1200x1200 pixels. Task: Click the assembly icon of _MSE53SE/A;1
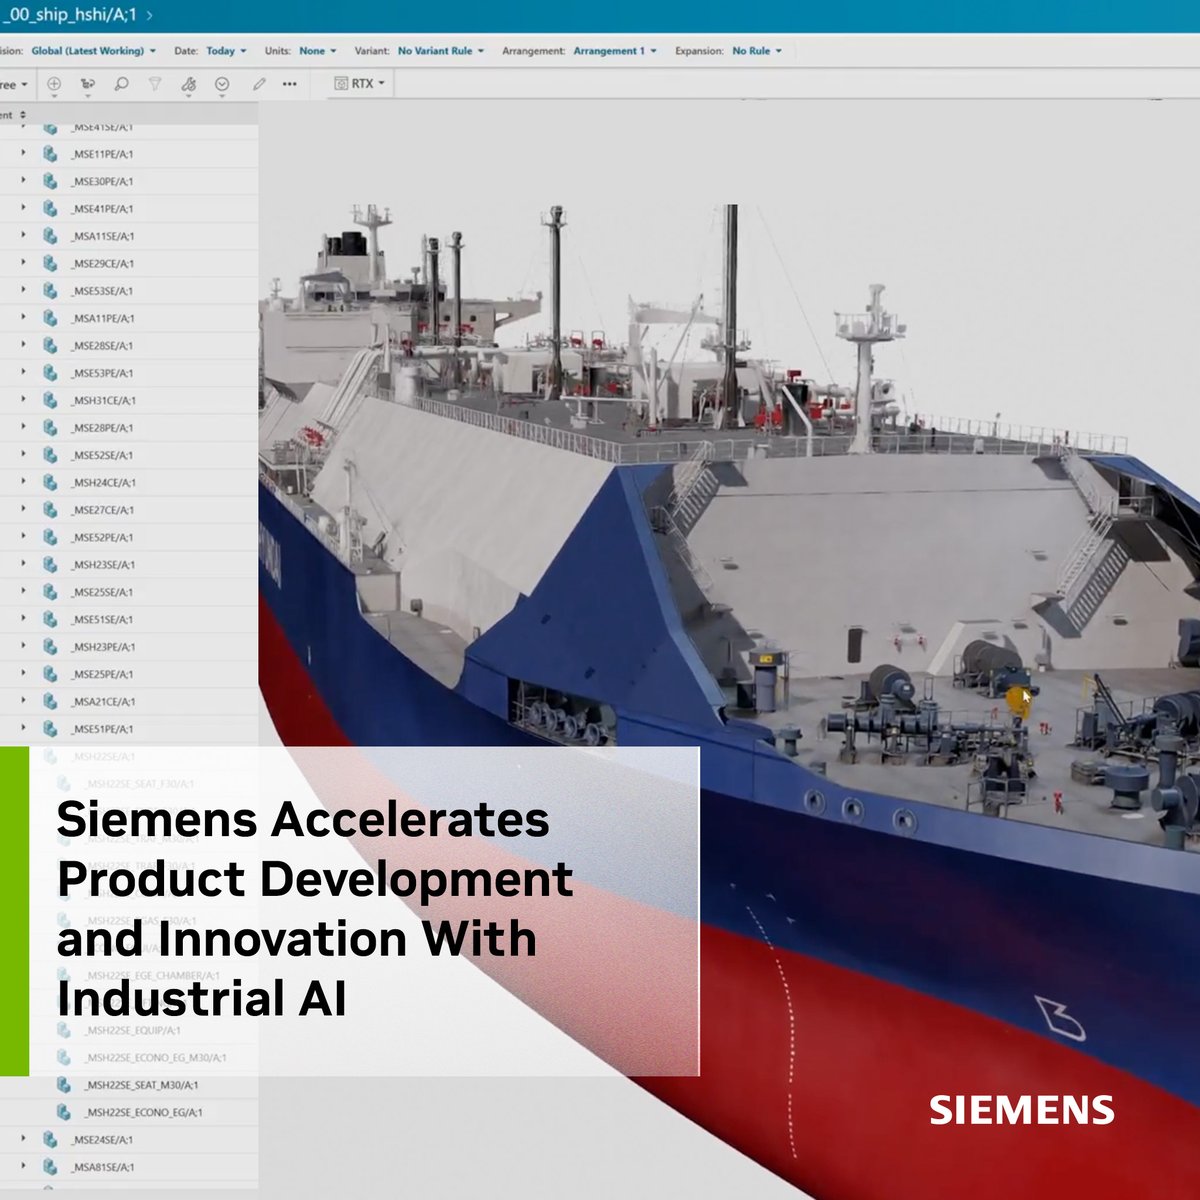(49, 291)
